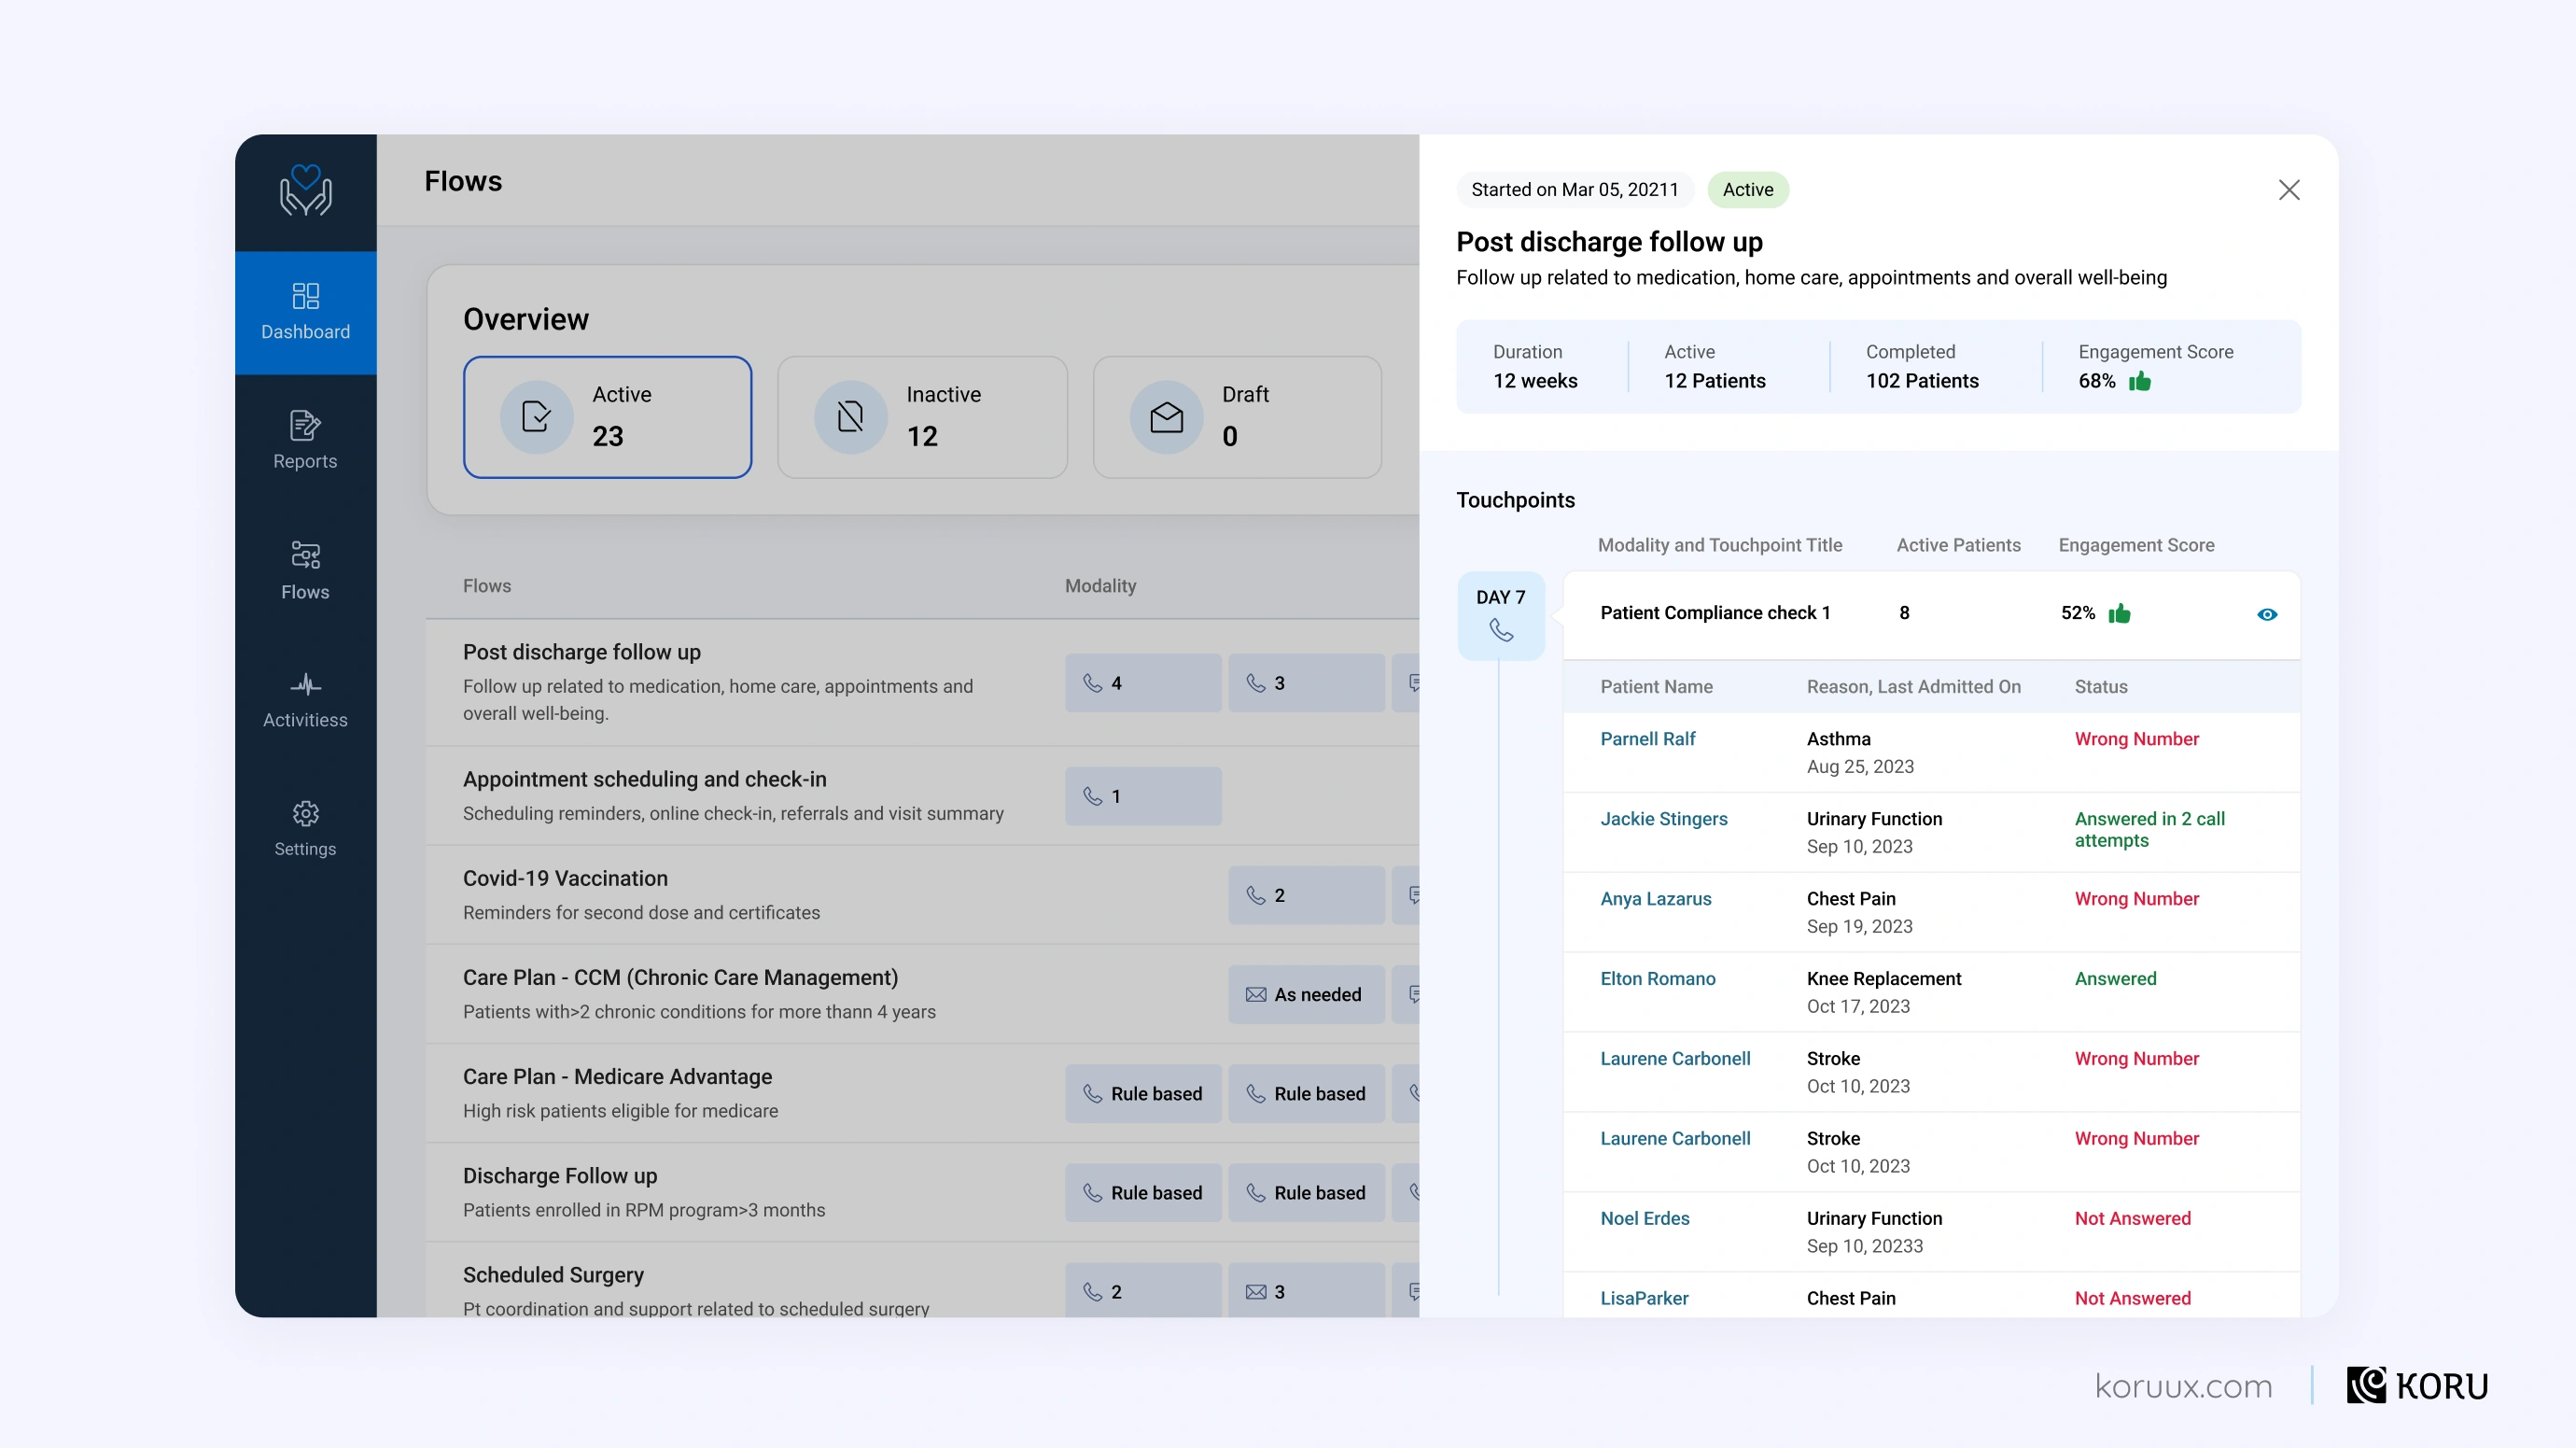2576x1448 pixels.
Task: Open patient Anya Lazarus
Action: pyautogui.click(x=1656, y=899)
